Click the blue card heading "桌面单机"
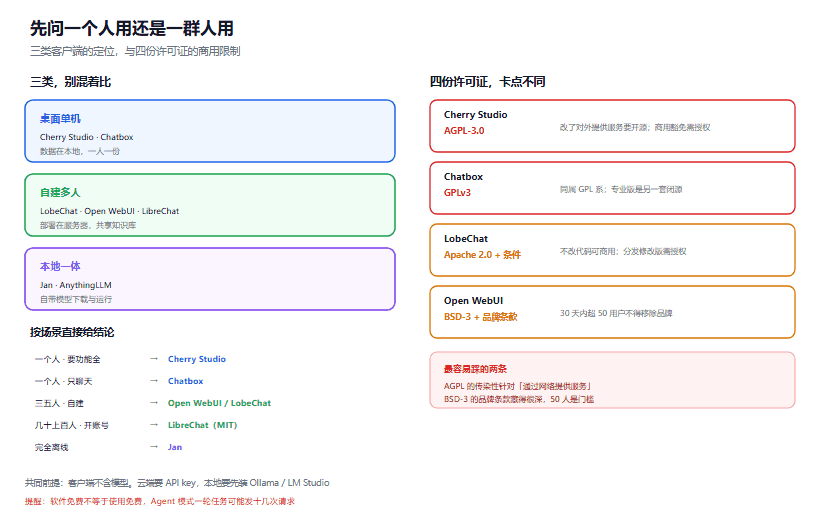The width and height of the screenshot is (820, 520). pyautogui.click(x=60, y=119)
